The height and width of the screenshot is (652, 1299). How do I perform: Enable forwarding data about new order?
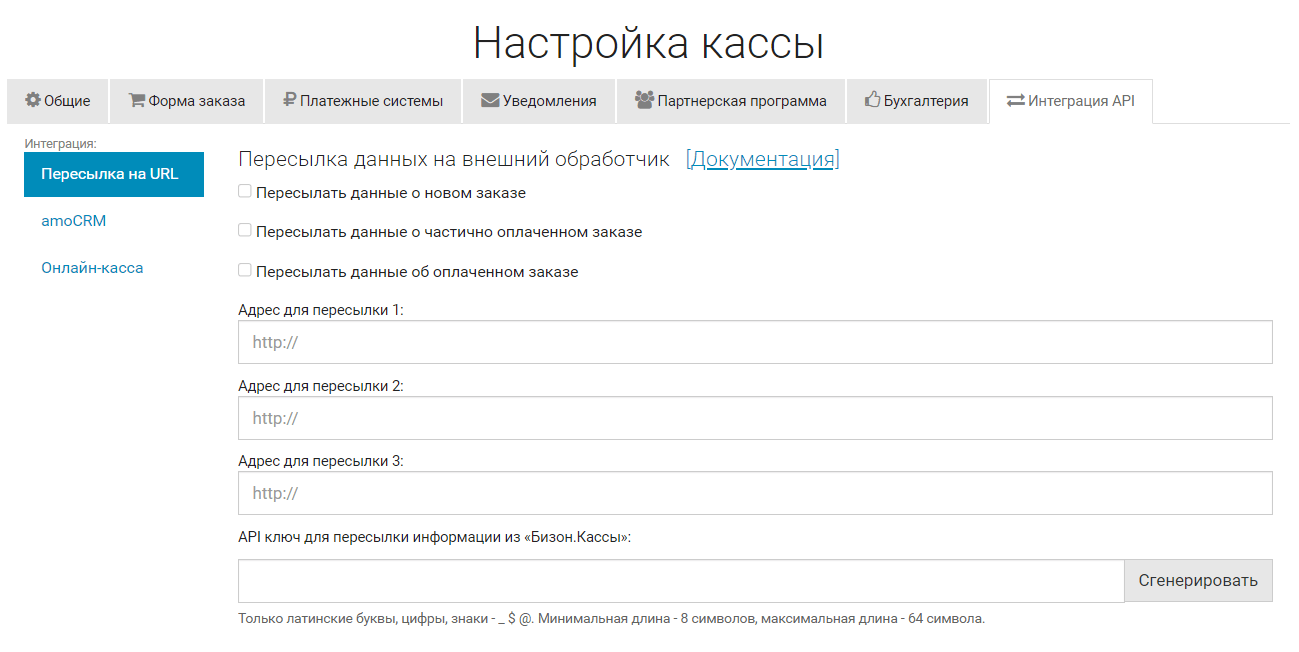click(x=245, y=191)
